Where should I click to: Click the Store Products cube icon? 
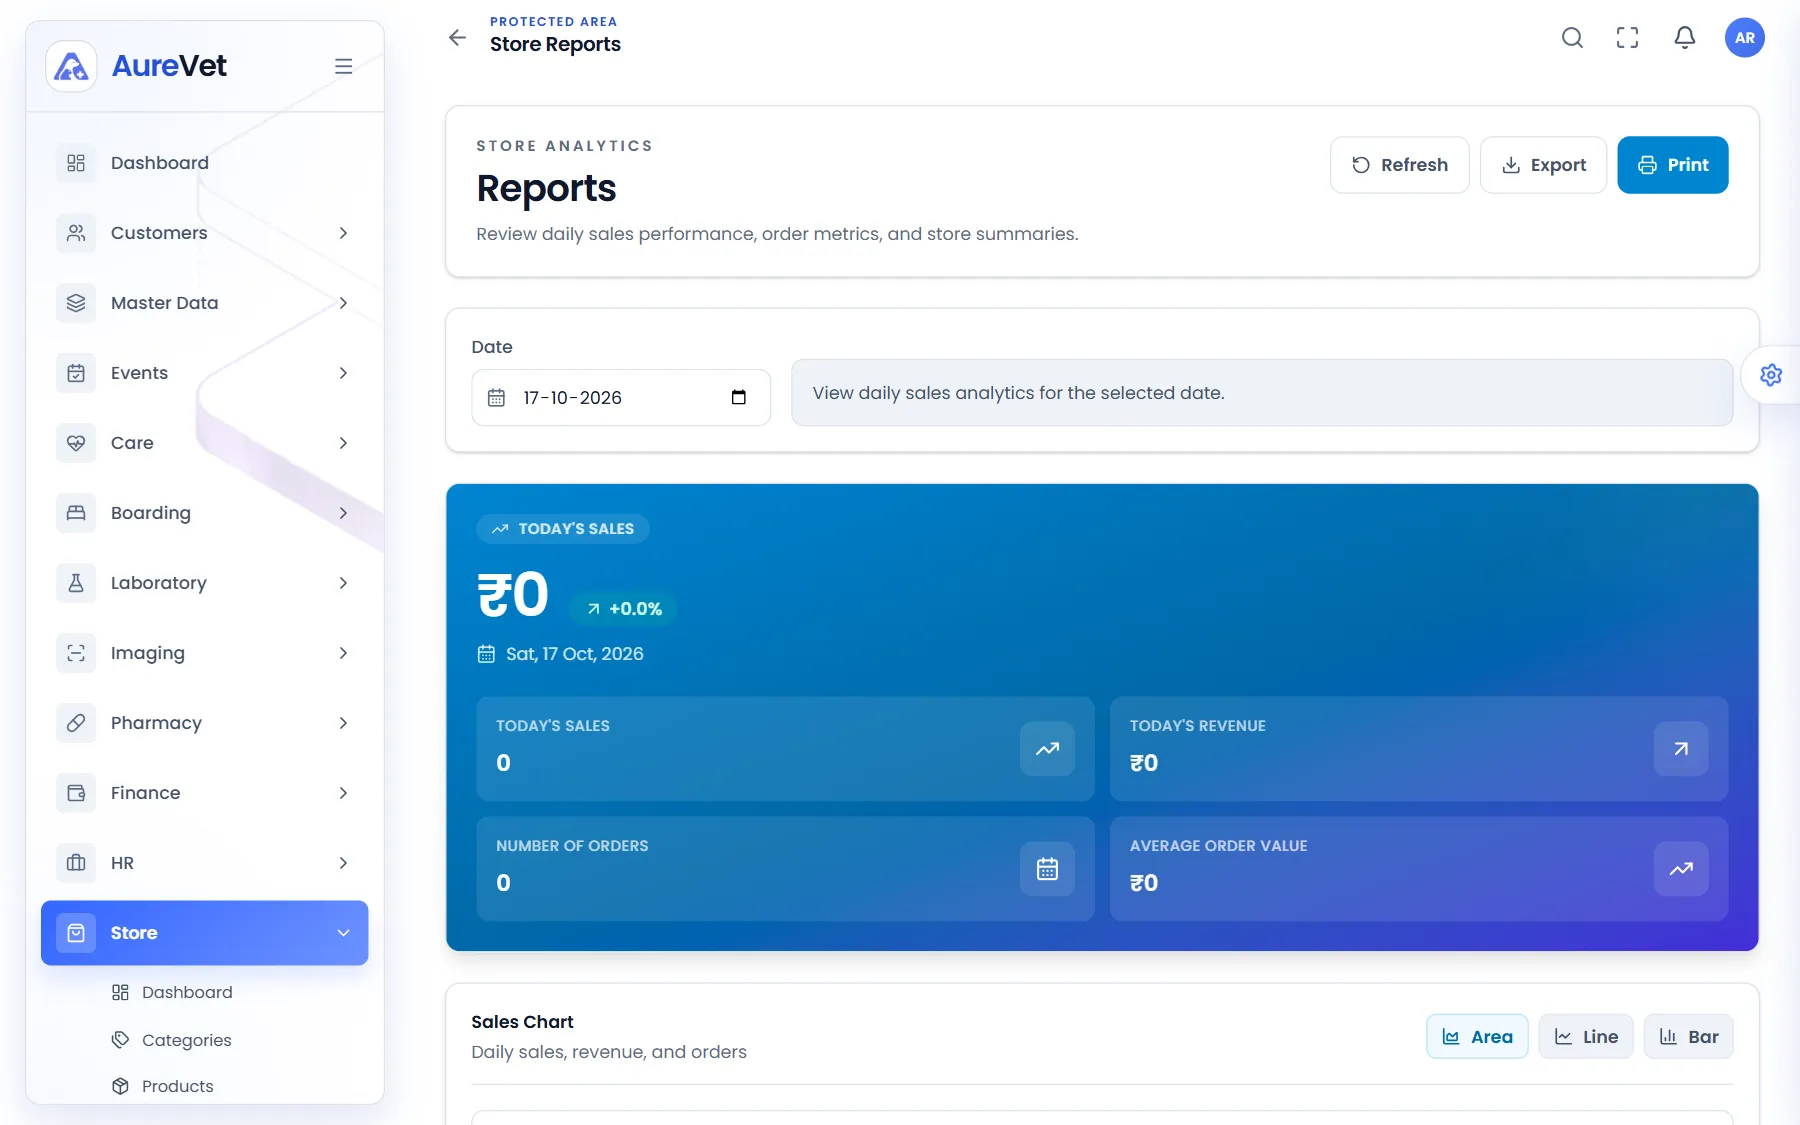[120, 1086]
